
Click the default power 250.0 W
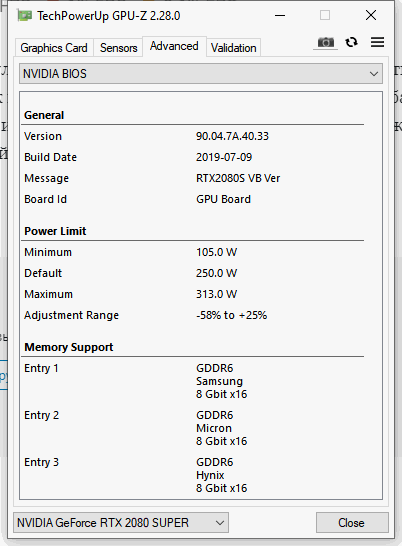216,273
